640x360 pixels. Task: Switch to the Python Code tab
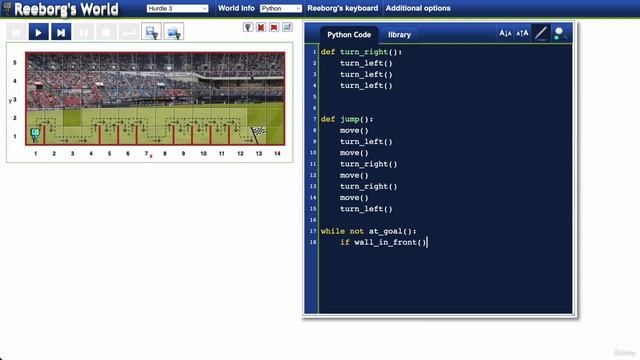(349, 35)
